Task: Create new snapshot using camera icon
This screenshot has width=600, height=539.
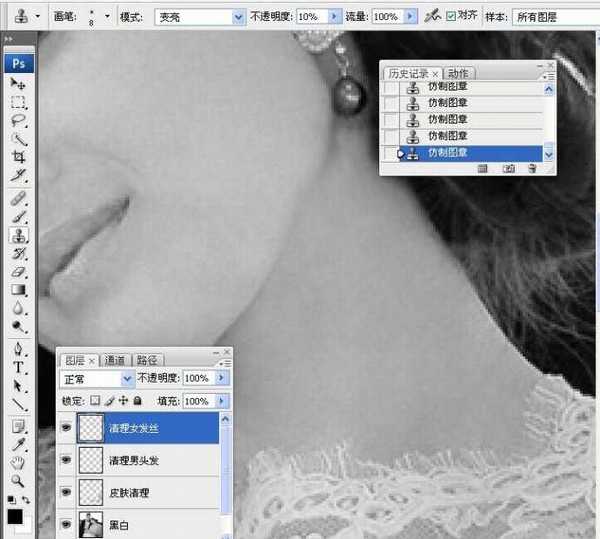Action: [509, 169]
